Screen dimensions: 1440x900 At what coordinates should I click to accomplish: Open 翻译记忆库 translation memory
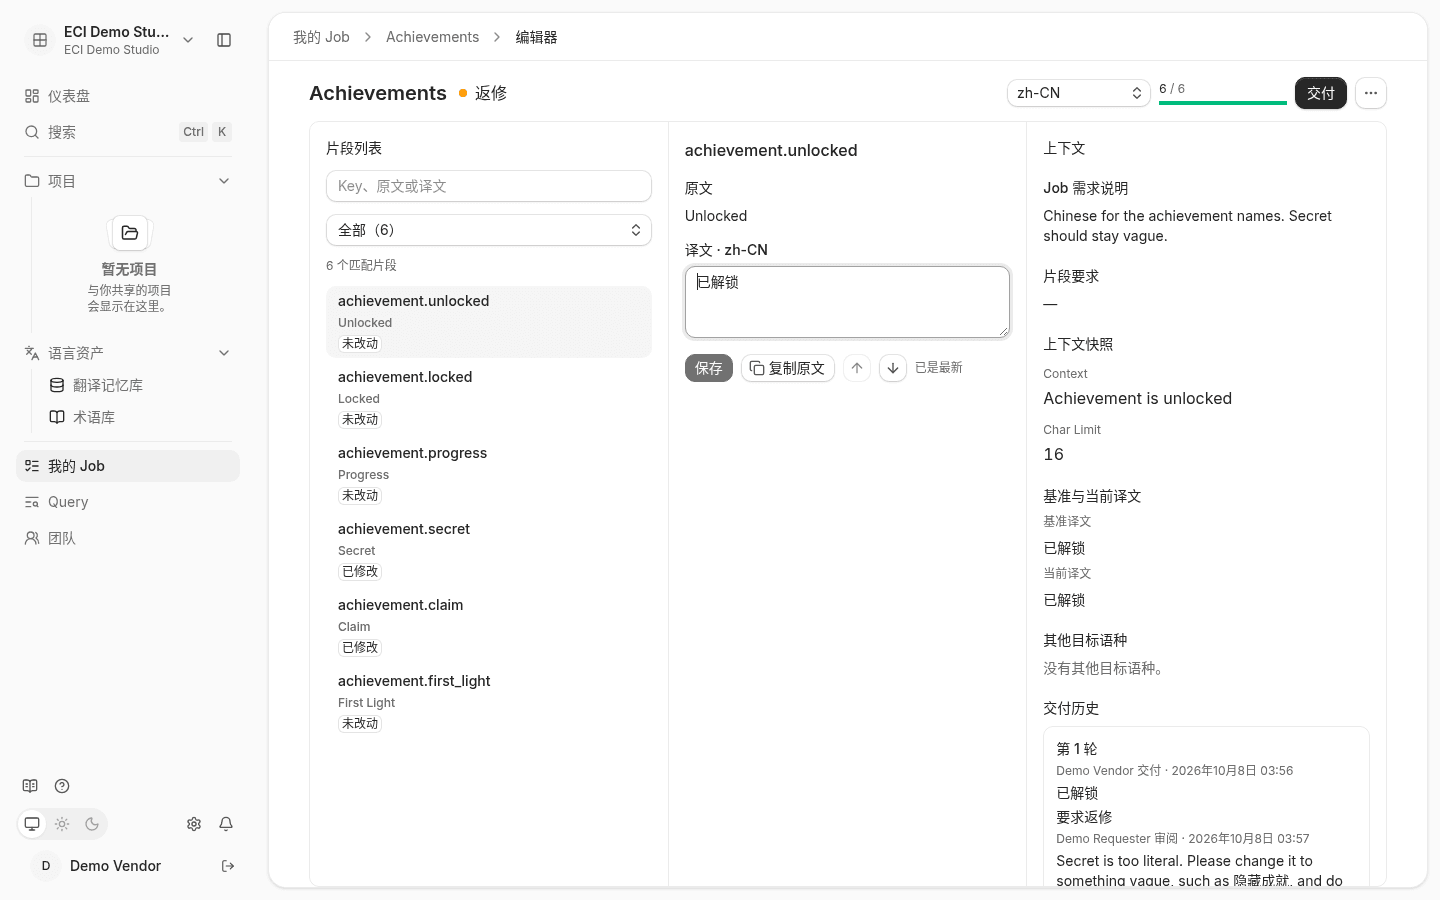point(140,385)
